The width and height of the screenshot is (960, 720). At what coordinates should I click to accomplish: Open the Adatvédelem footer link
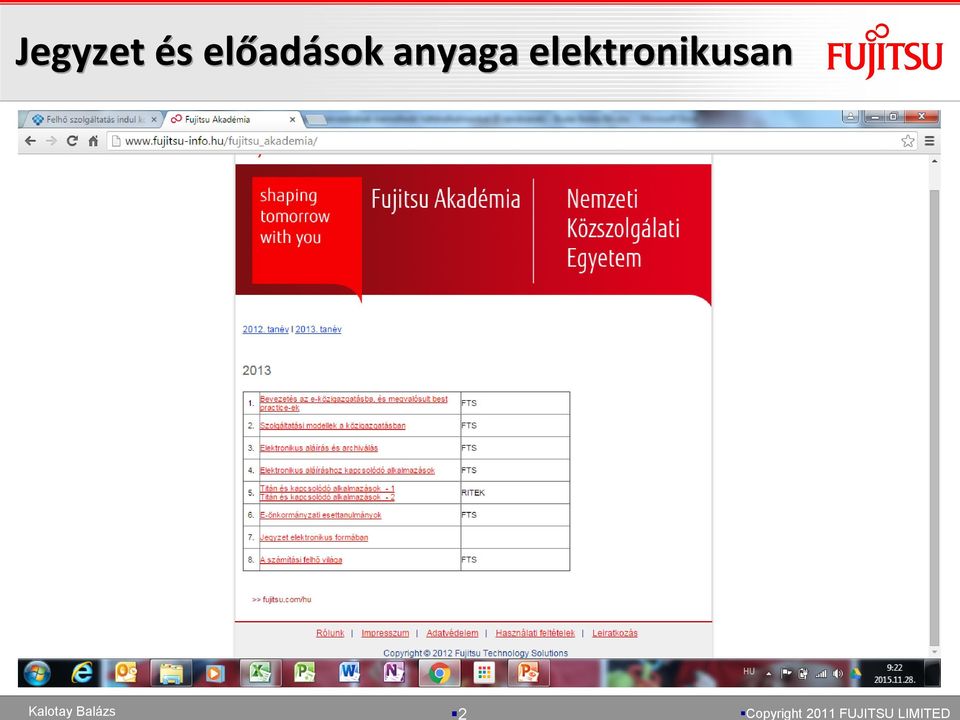pyautogui.click(x=452, y=633)
